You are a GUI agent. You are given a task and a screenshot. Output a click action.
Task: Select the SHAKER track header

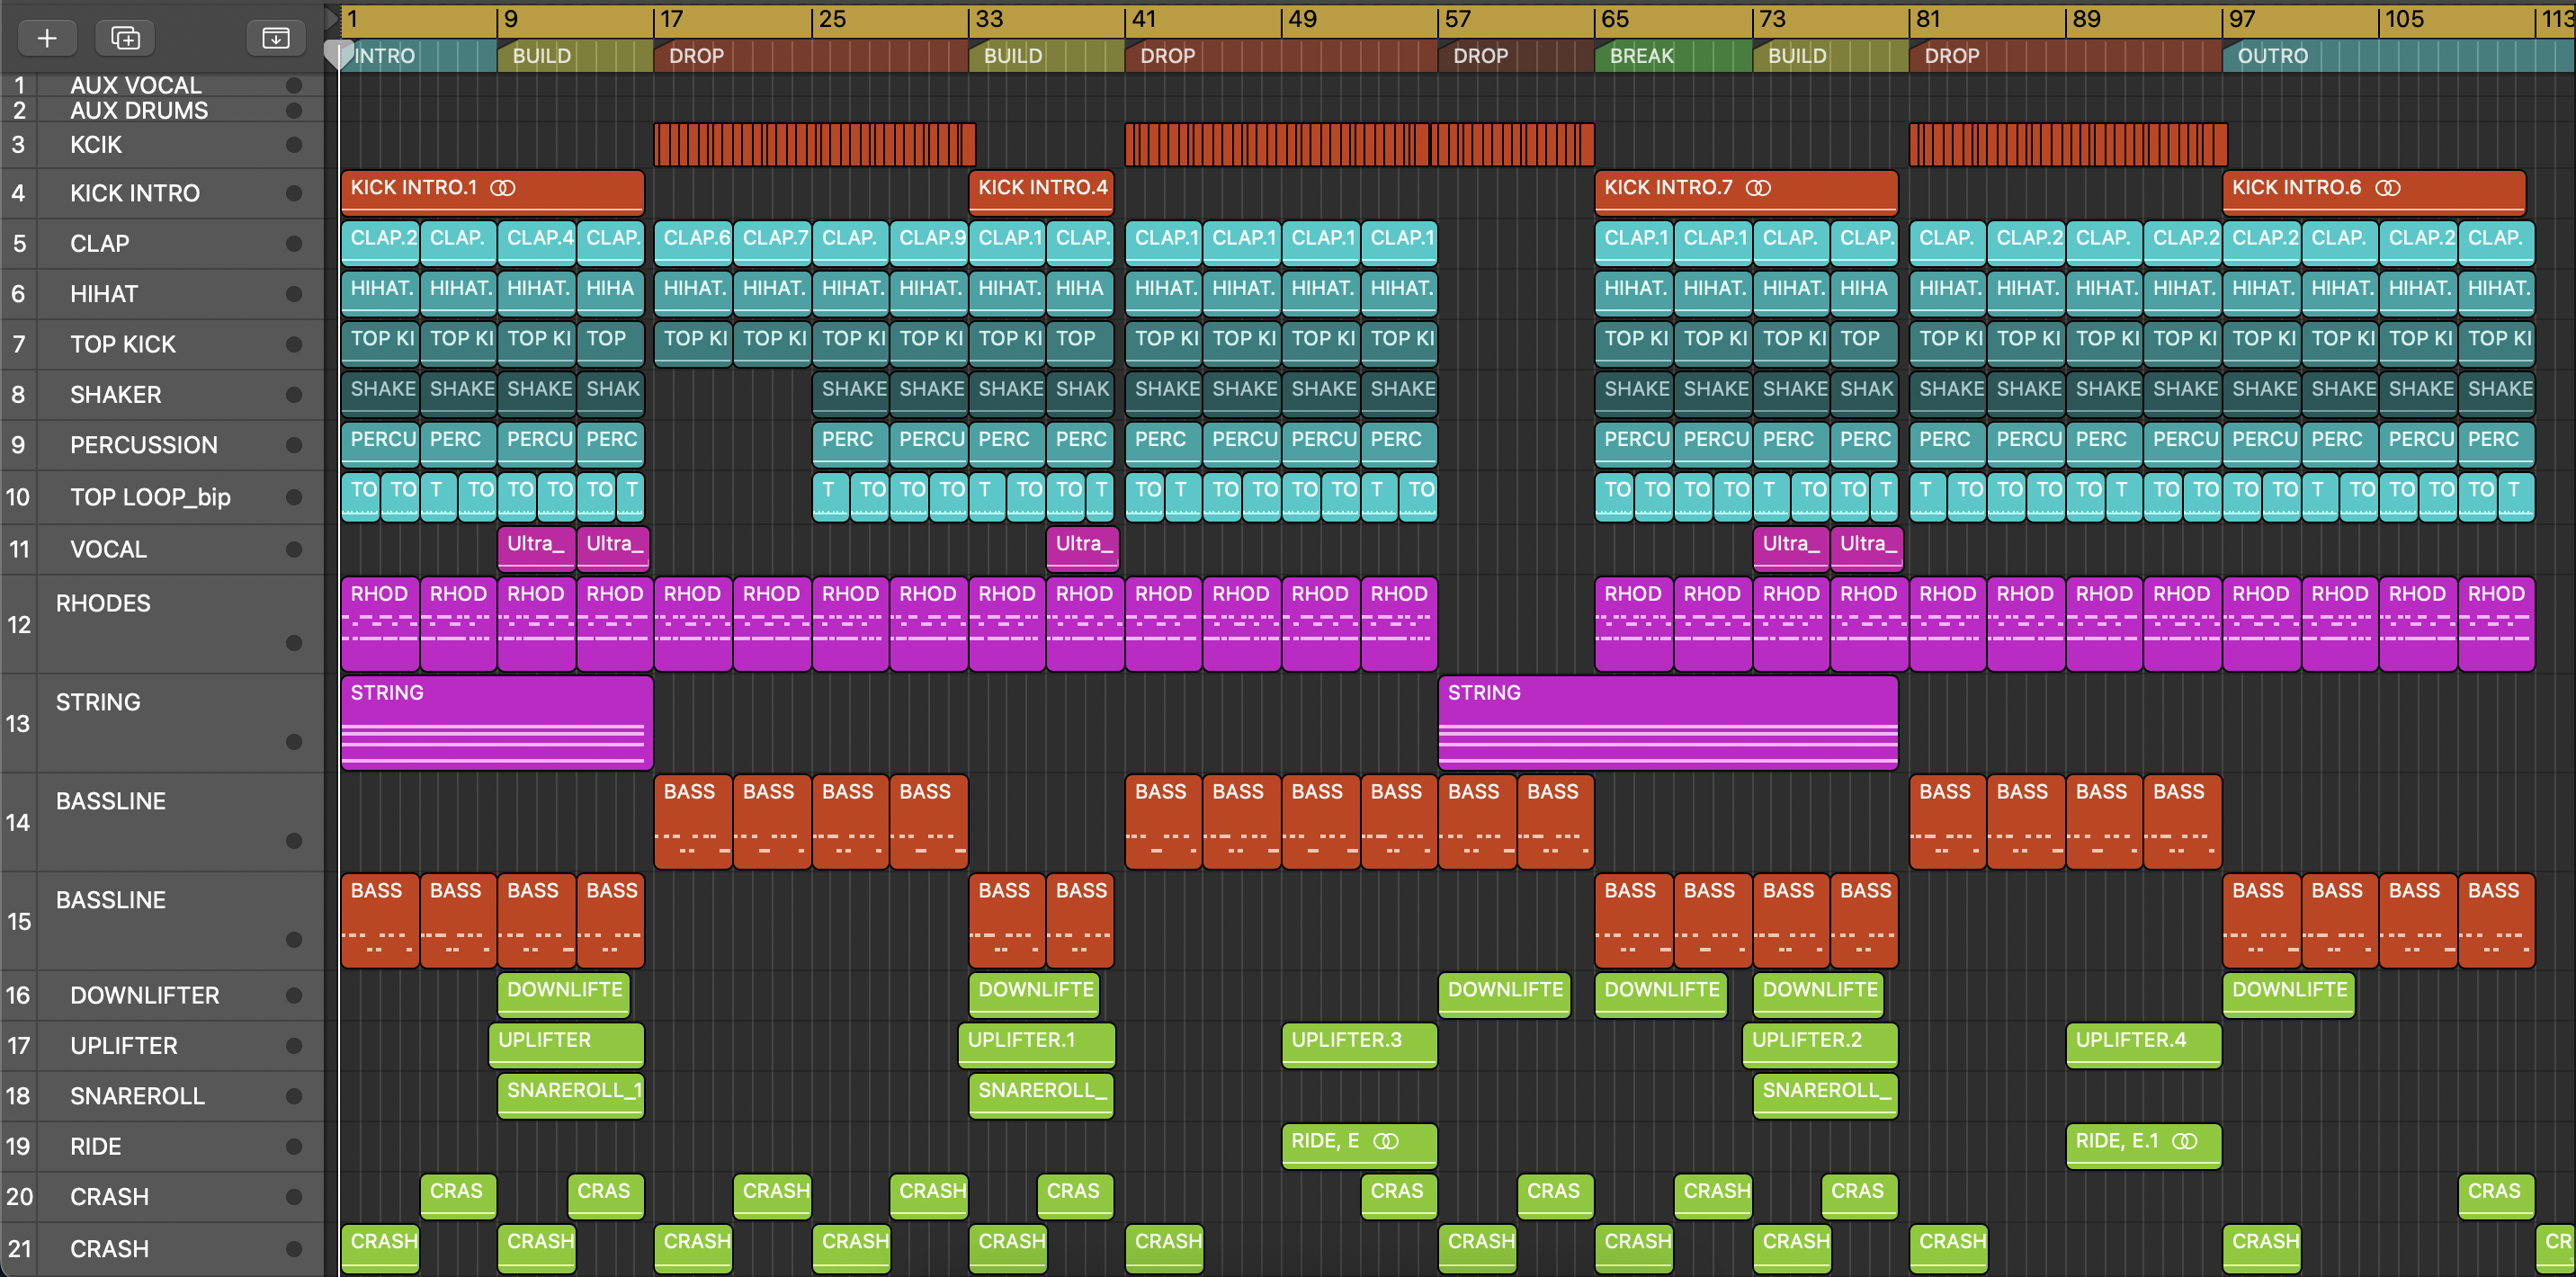pyautogui.click(x=162, y=395)
